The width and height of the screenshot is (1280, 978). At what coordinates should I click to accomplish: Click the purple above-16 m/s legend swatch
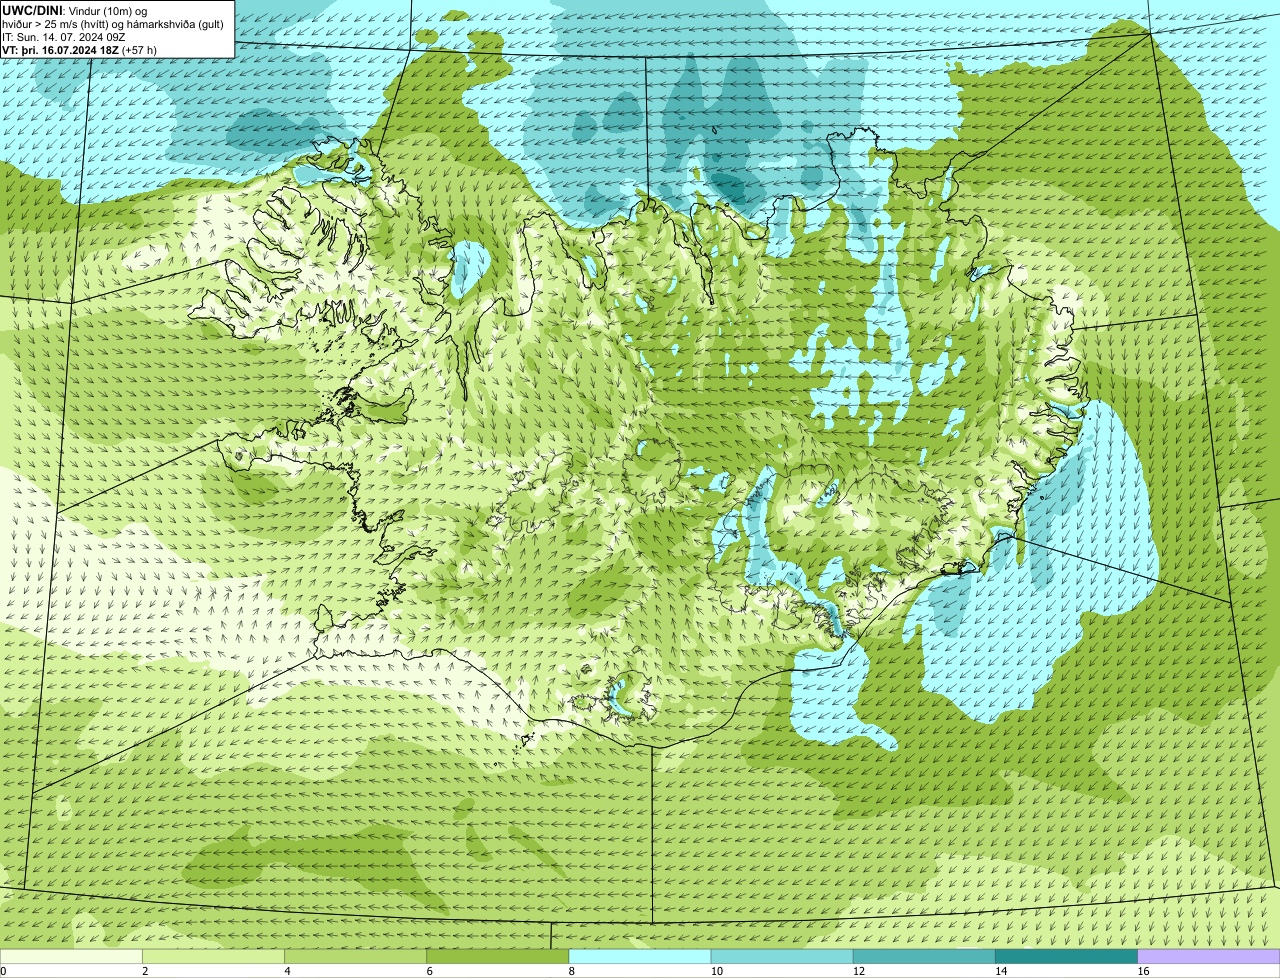(x=1209, y=956)
